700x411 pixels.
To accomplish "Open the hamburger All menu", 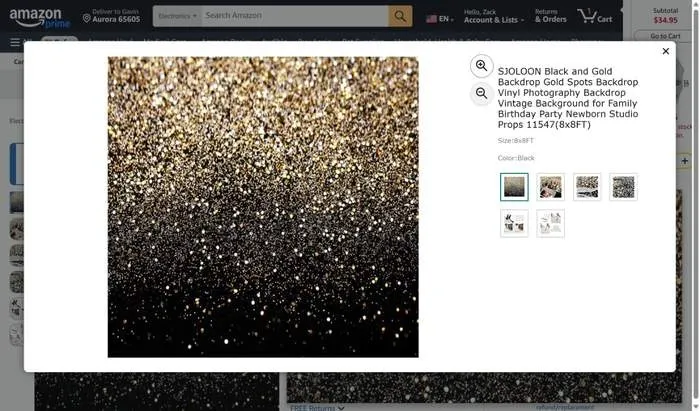I will [x=15, y=42].
